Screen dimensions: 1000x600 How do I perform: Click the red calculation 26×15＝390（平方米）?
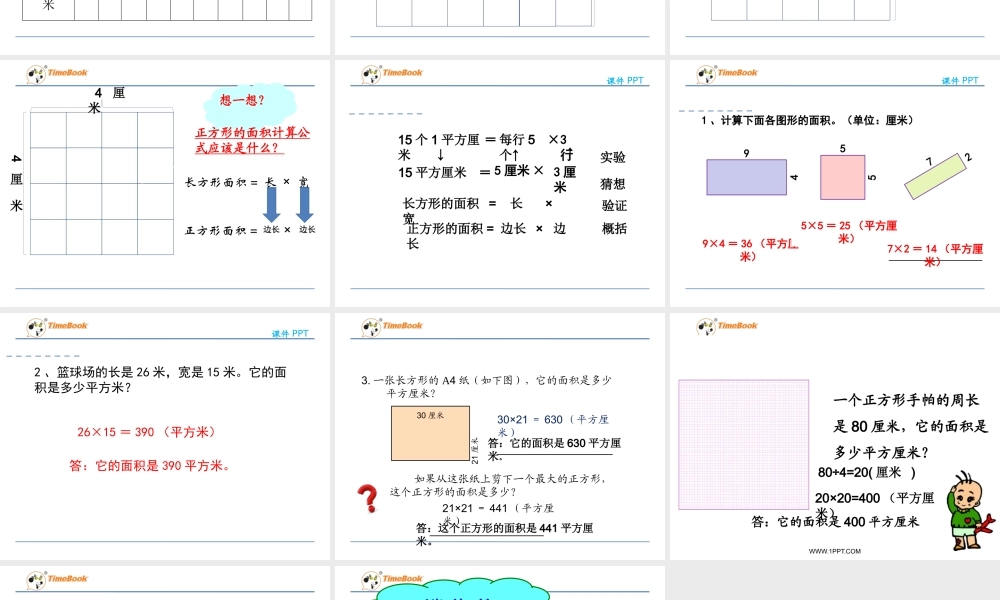point(147,432)
